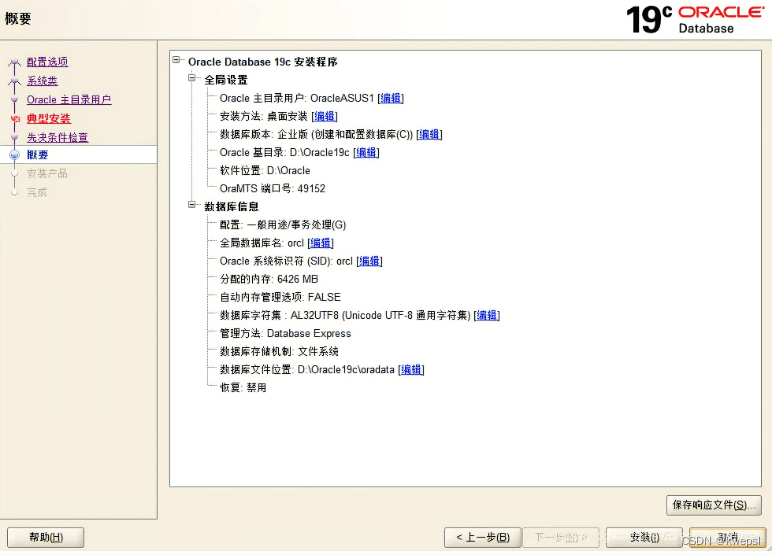Return to the 先决条件检查 step
Viewport: 775px width, 556px height.
pos(57,137)
